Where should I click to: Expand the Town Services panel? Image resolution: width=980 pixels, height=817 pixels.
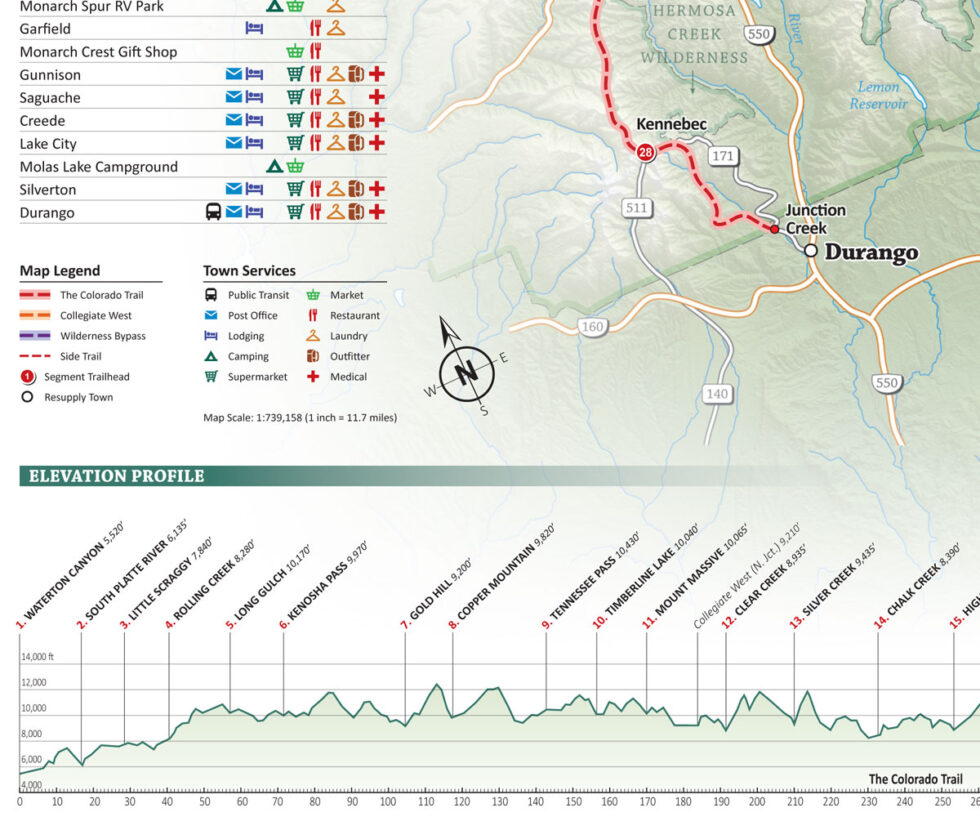coord(248,270)
